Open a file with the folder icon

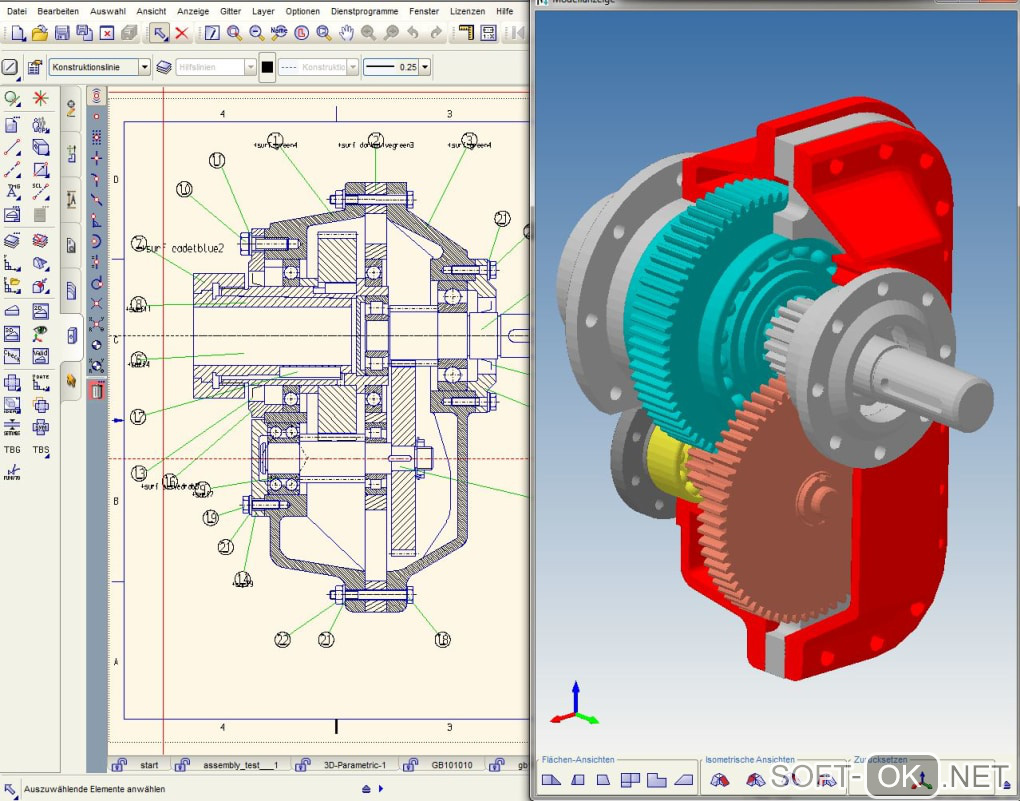(x=39, y=33)
